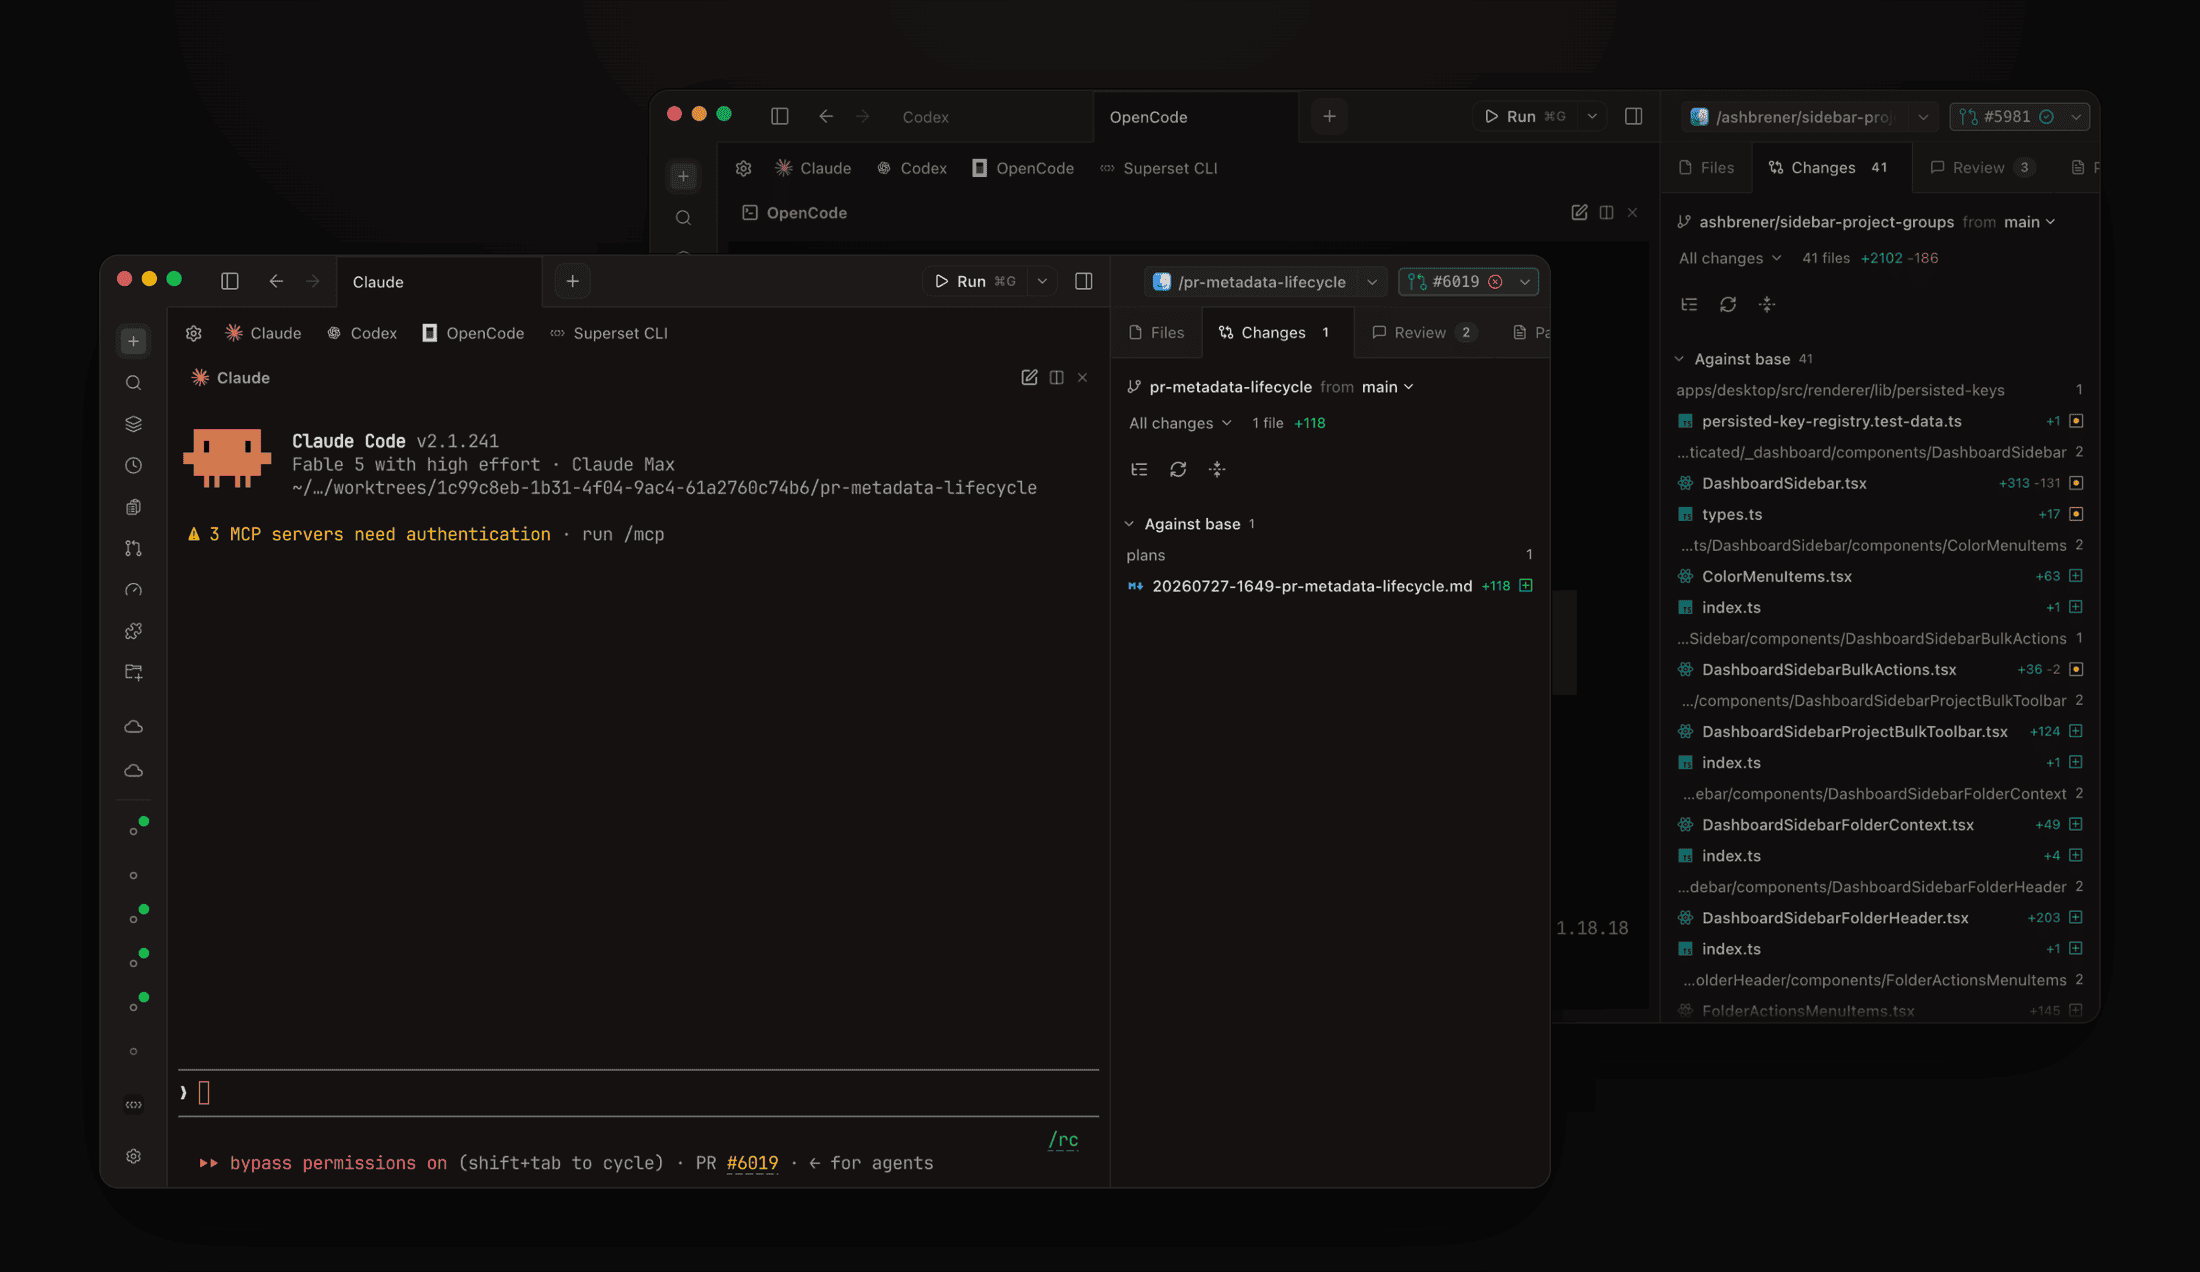2200x1272 pixels.
Task: Select the Codex tab in the OpenCode window
Action: click(925, 117)
